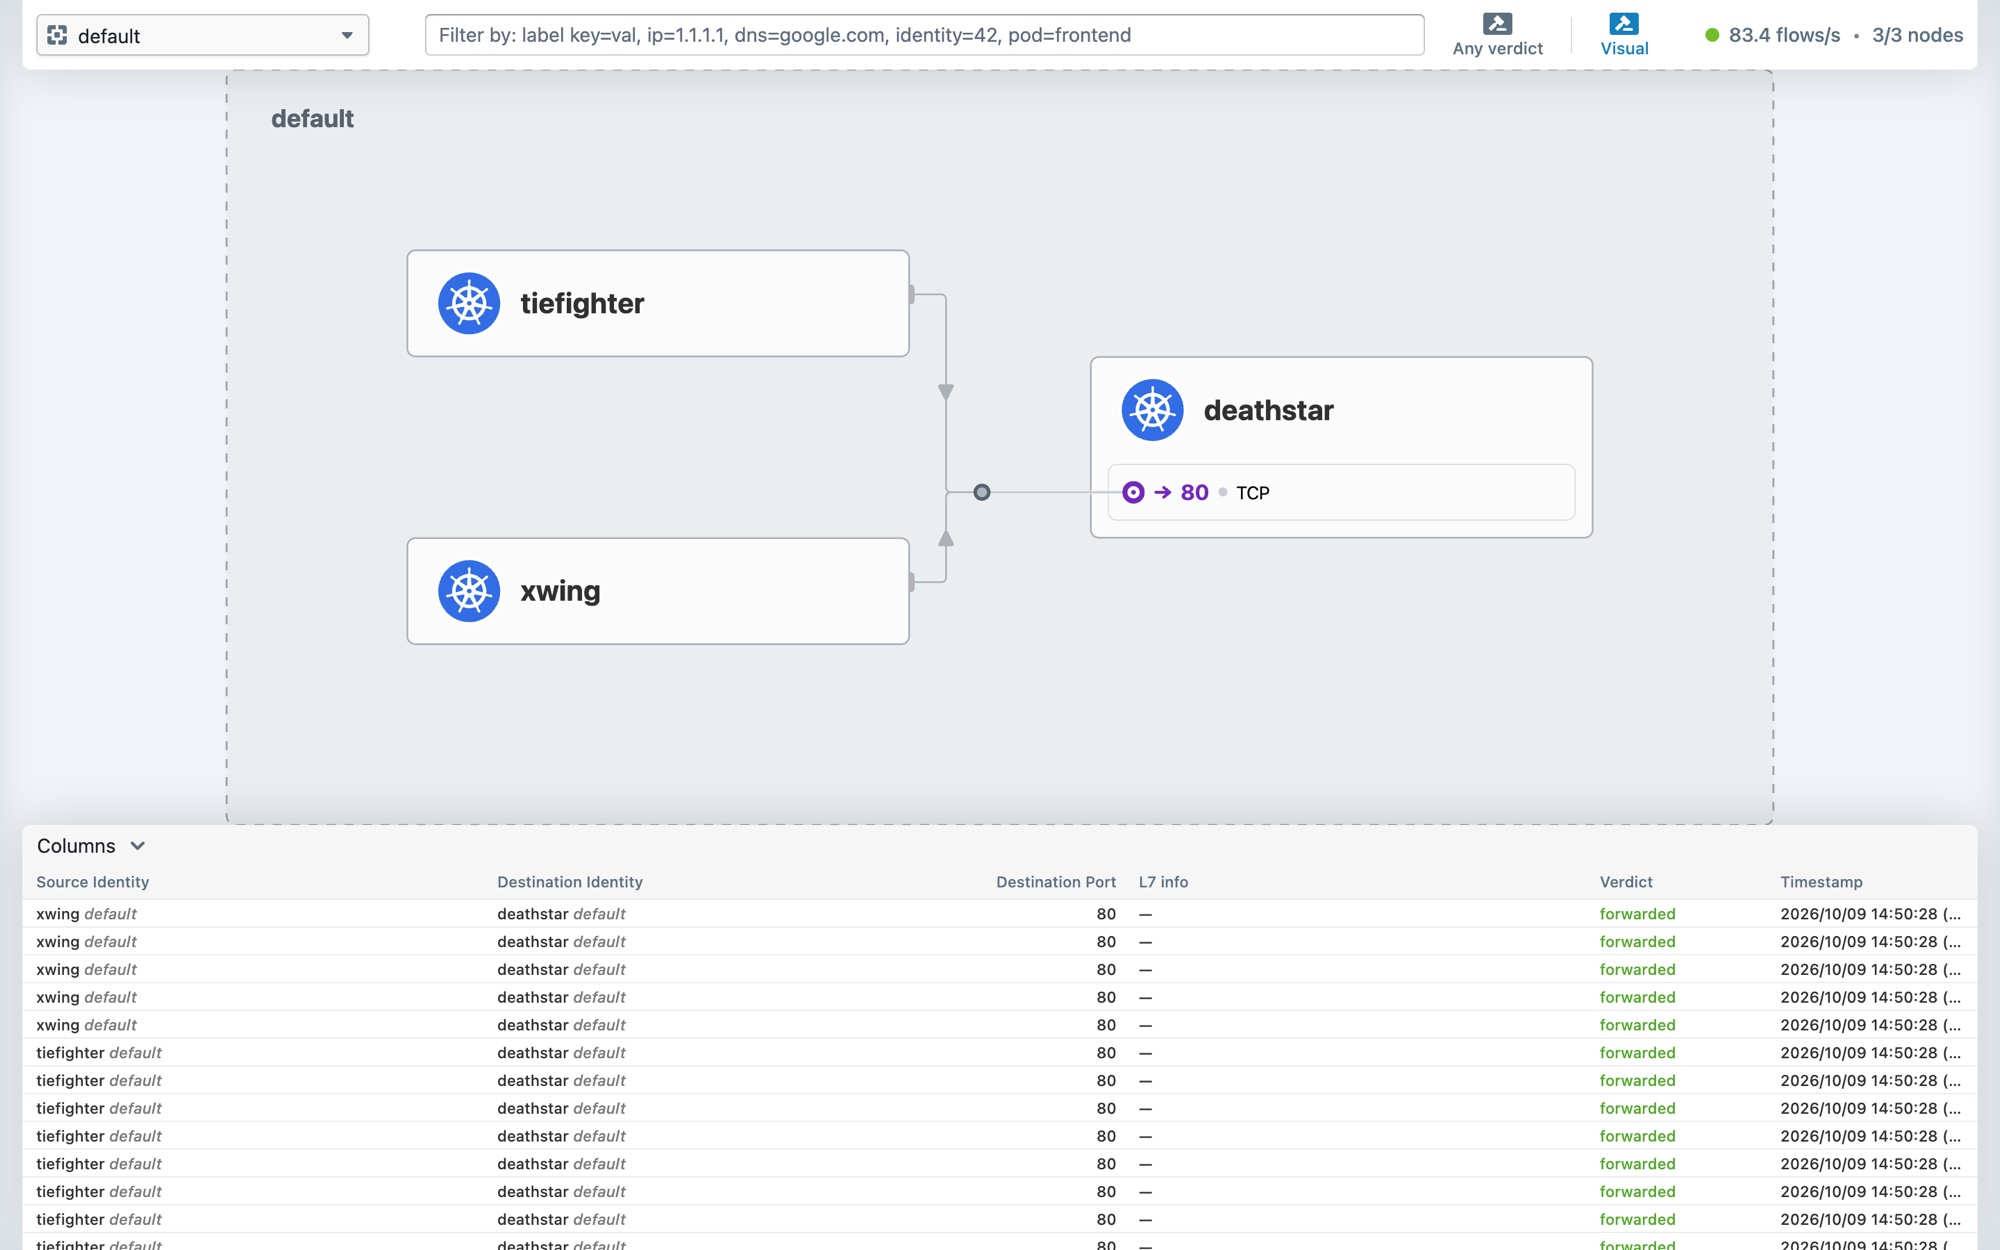Click the 80 TCP port row

[x=1341, y=492]
